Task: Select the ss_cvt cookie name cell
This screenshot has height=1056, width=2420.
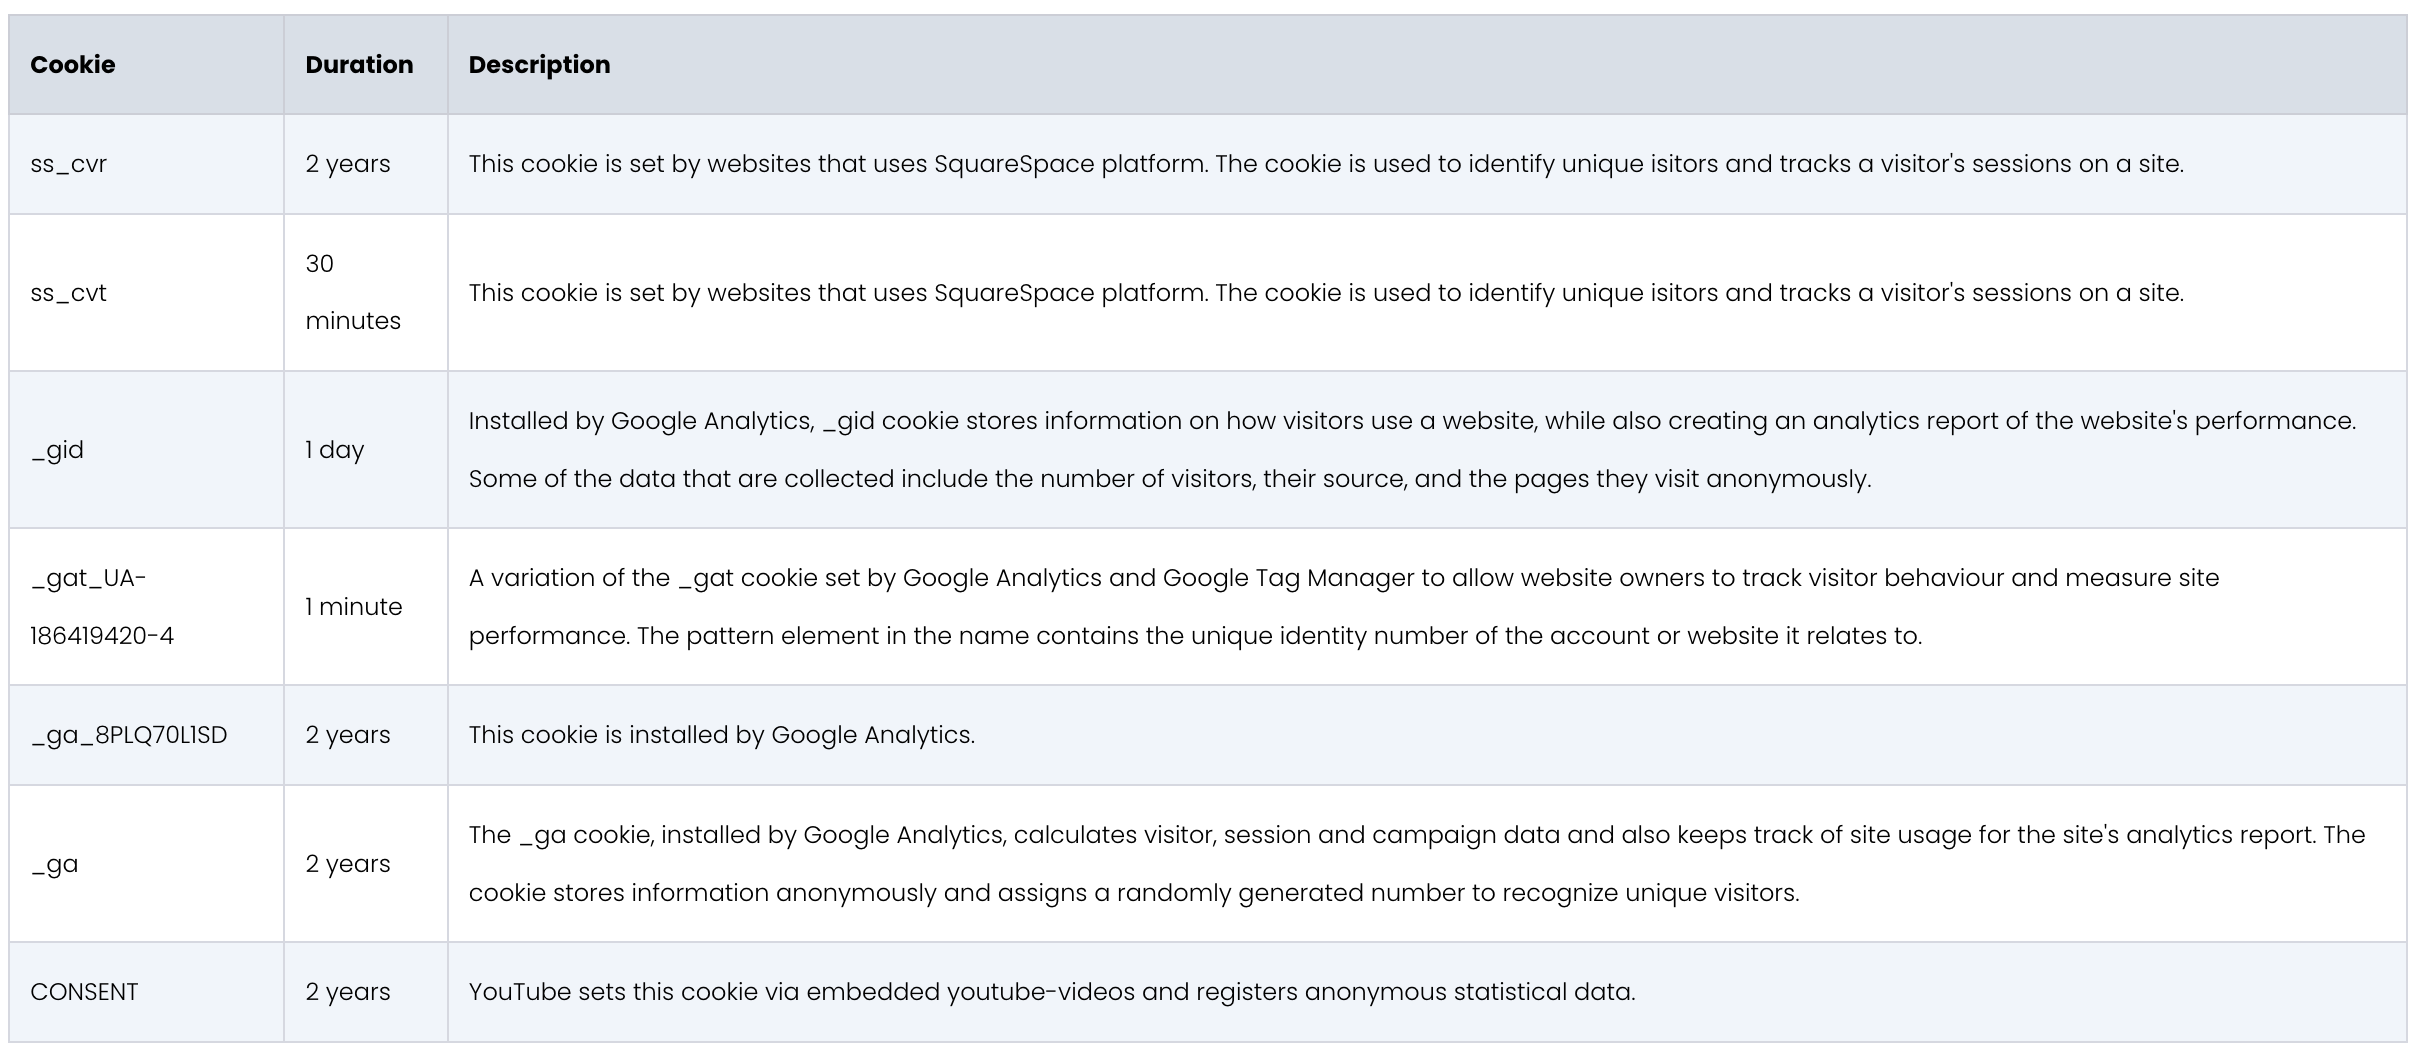Action: (69, 293)
